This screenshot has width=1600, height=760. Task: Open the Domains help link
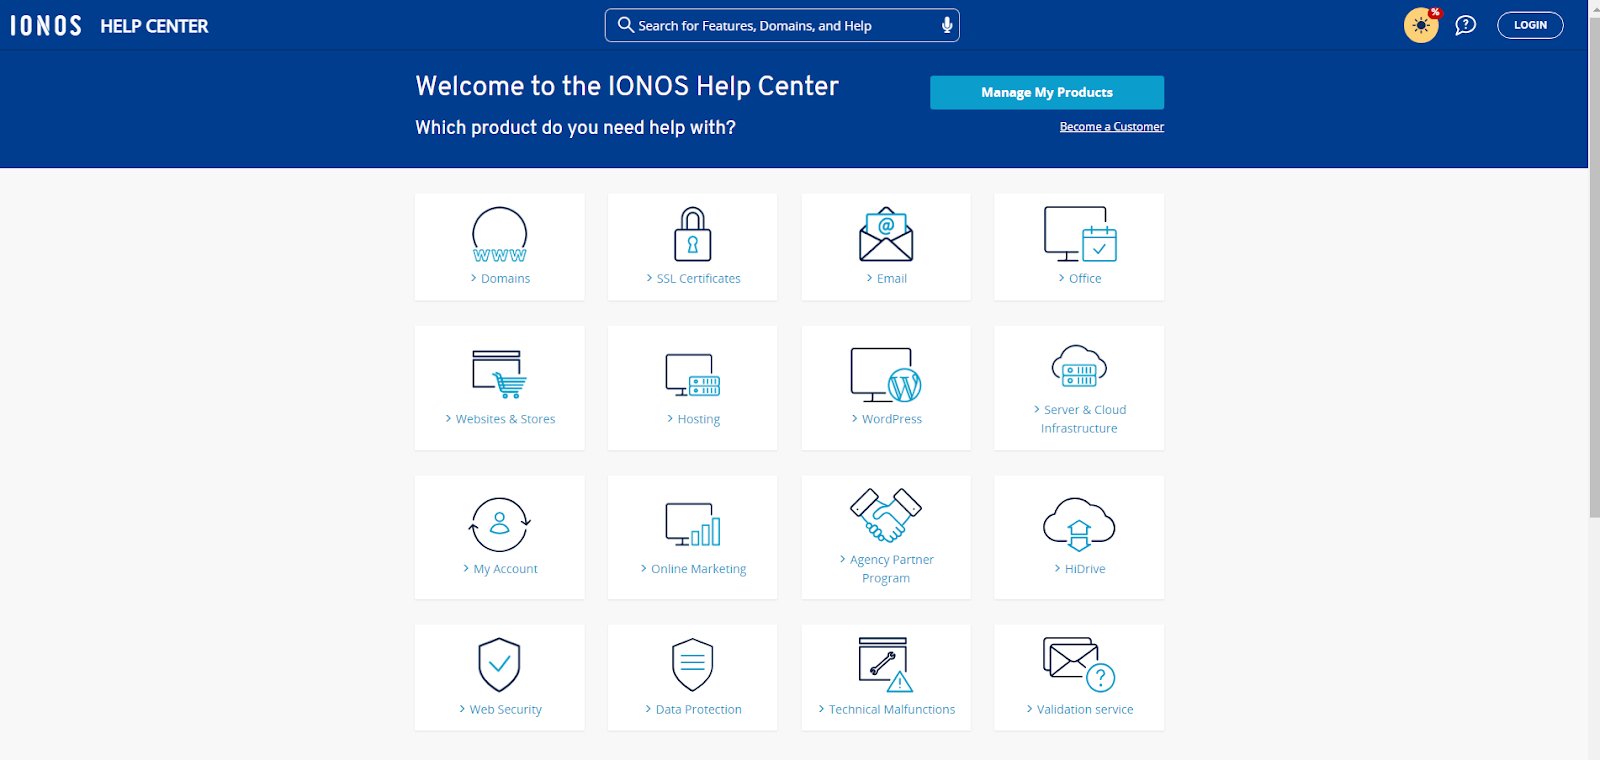click(500, 279)
